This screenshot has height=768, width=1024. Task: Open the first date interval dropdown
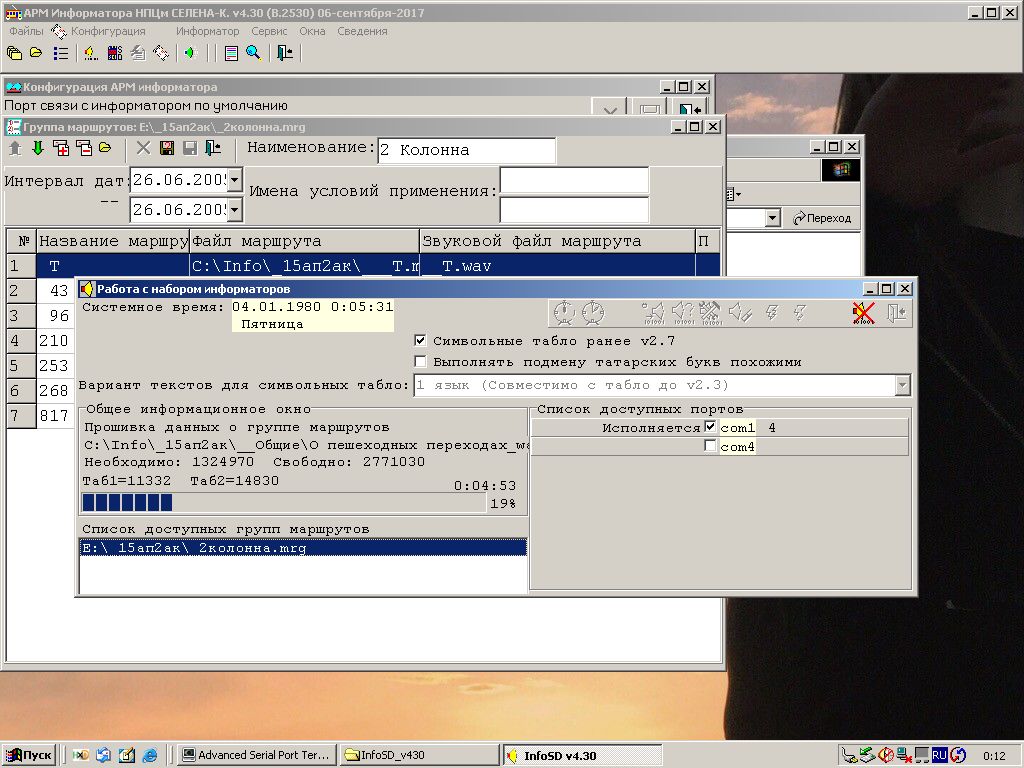tap(234, 180)
